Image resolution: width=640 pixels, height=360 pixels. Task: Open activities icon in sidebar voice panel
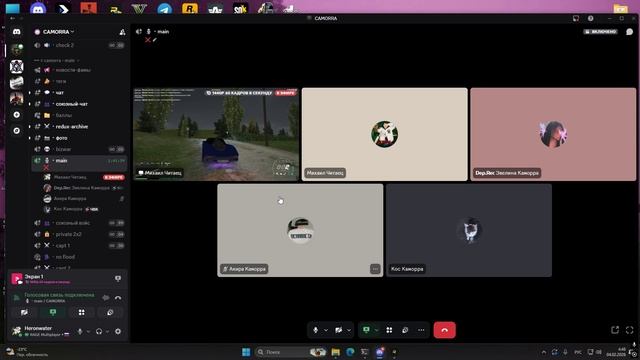point(82,312)
